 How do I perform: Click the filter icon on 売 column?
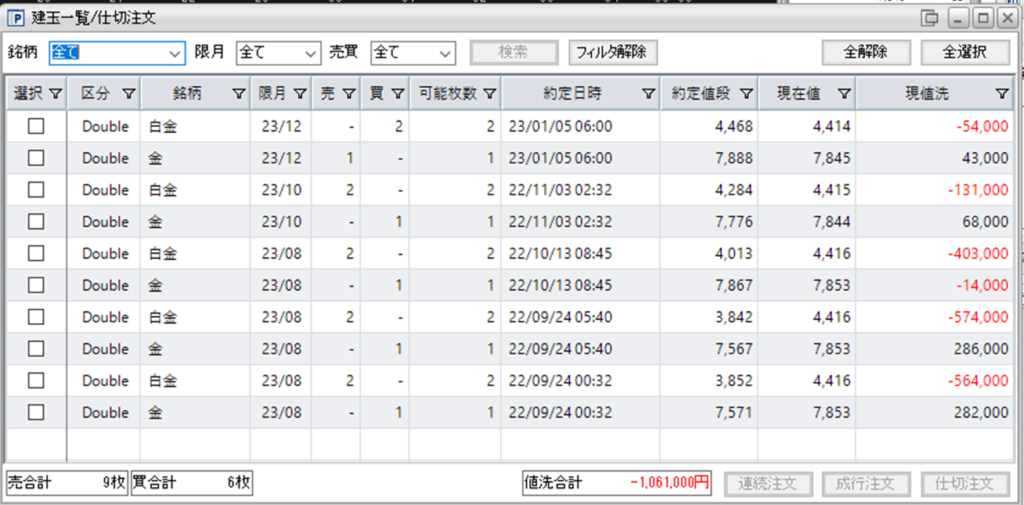click(x=349, y=95)
